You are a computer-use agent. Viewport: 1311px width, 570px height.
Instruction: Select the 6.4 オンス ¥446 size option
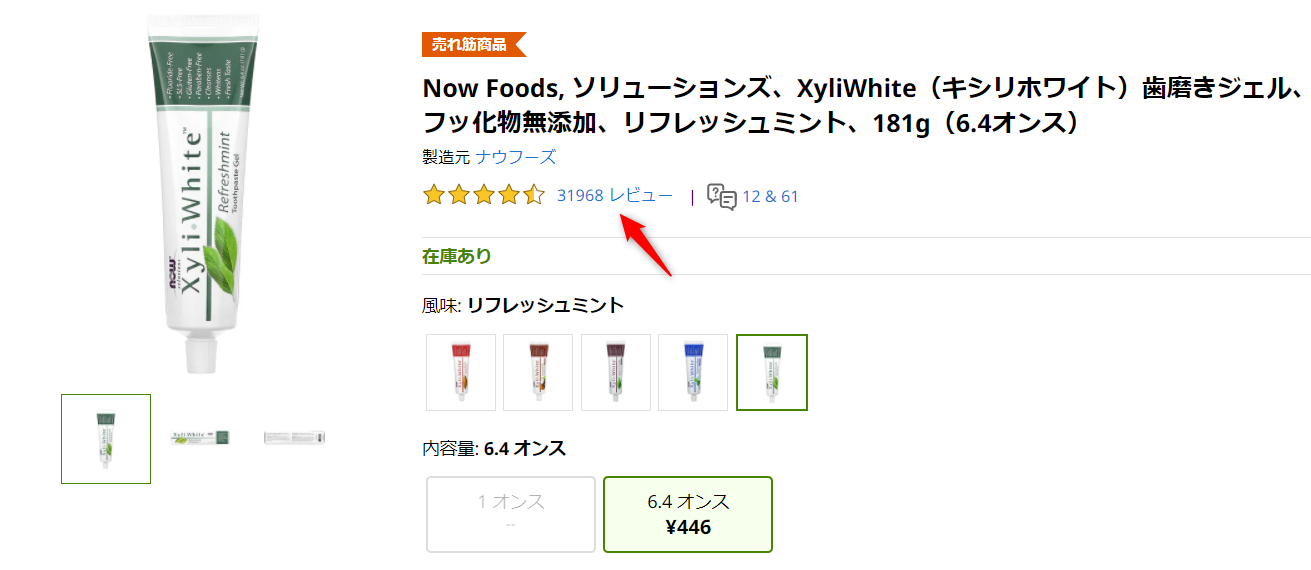pyautogui.click(x=688, y=514)
